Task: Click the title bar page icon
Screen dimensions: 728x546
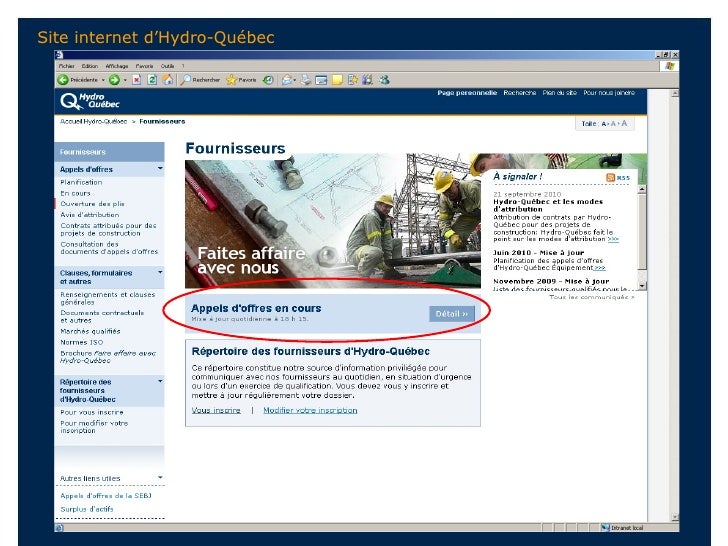Action: 59,55
